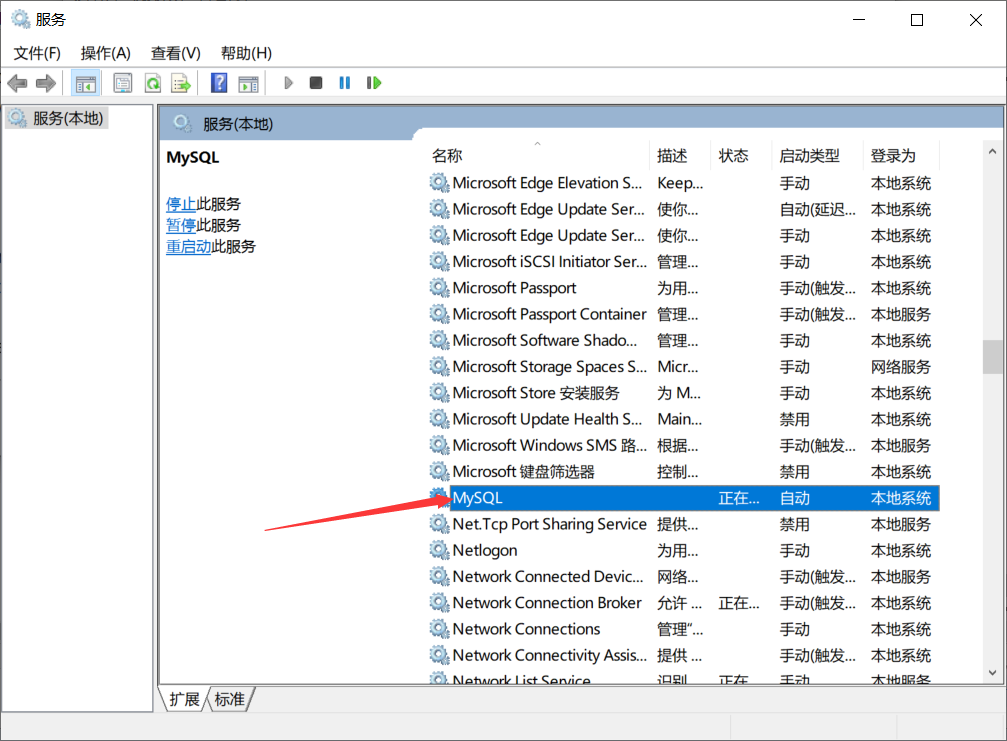Click gear icon of Network Connection Broker
The width and height of the screenshot is (1007, 741).
[439, 602]
